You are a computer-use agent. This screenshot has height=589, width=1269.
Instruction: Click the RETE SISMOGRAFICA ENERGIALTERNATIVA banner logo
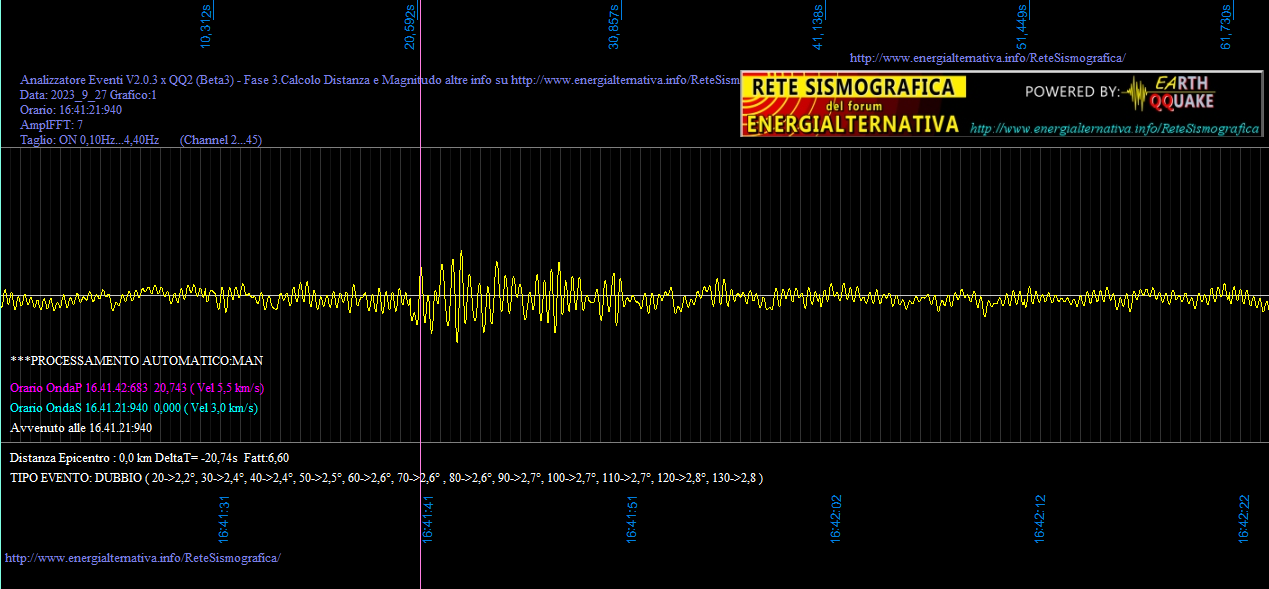coord(853,104)
